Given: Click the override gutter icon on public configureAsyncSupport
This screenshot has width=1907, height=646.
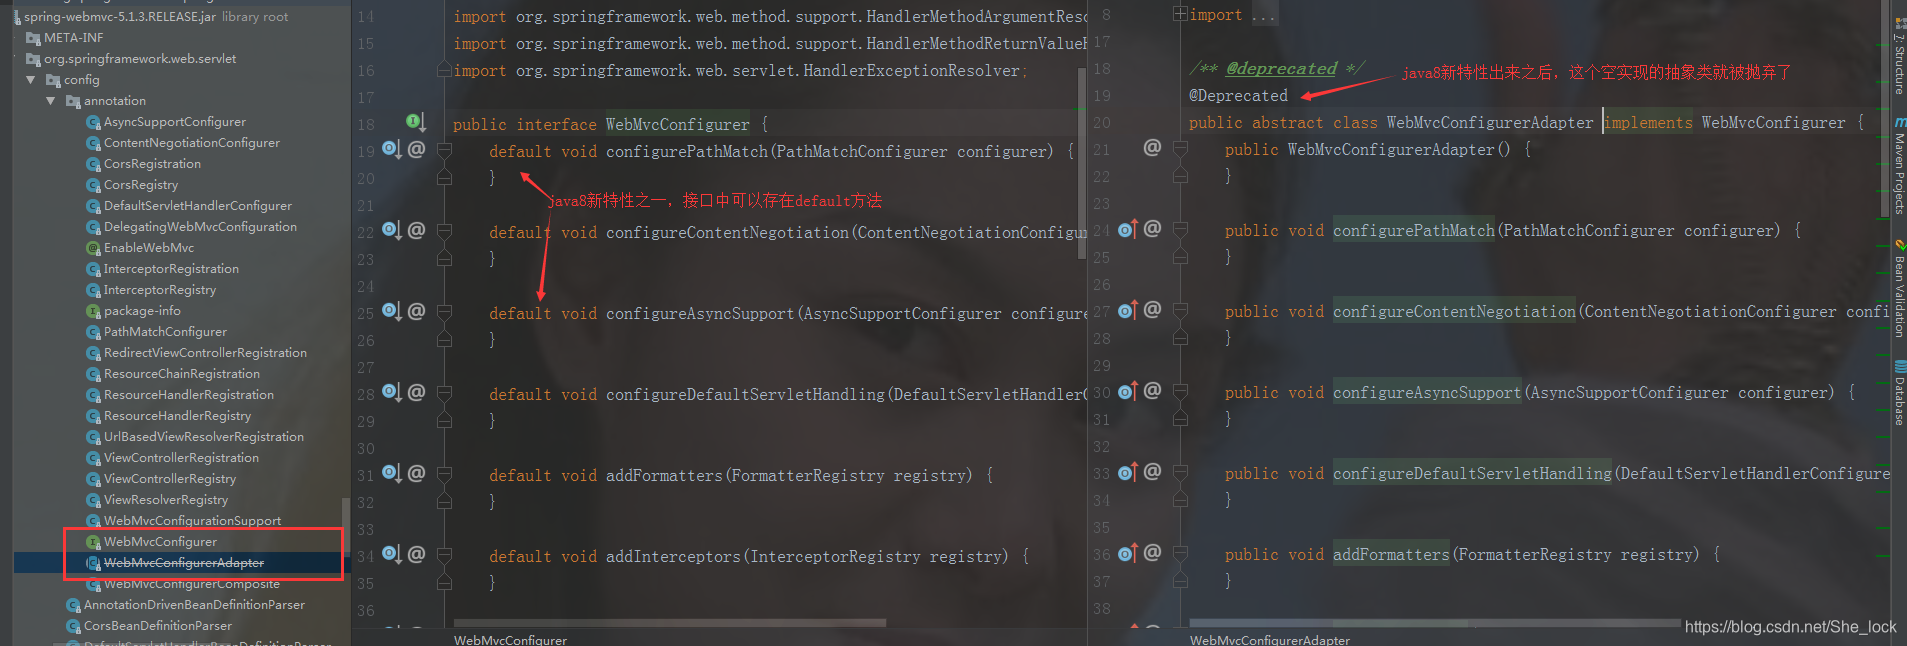Looking at the screenshot, I should 1128,391.
